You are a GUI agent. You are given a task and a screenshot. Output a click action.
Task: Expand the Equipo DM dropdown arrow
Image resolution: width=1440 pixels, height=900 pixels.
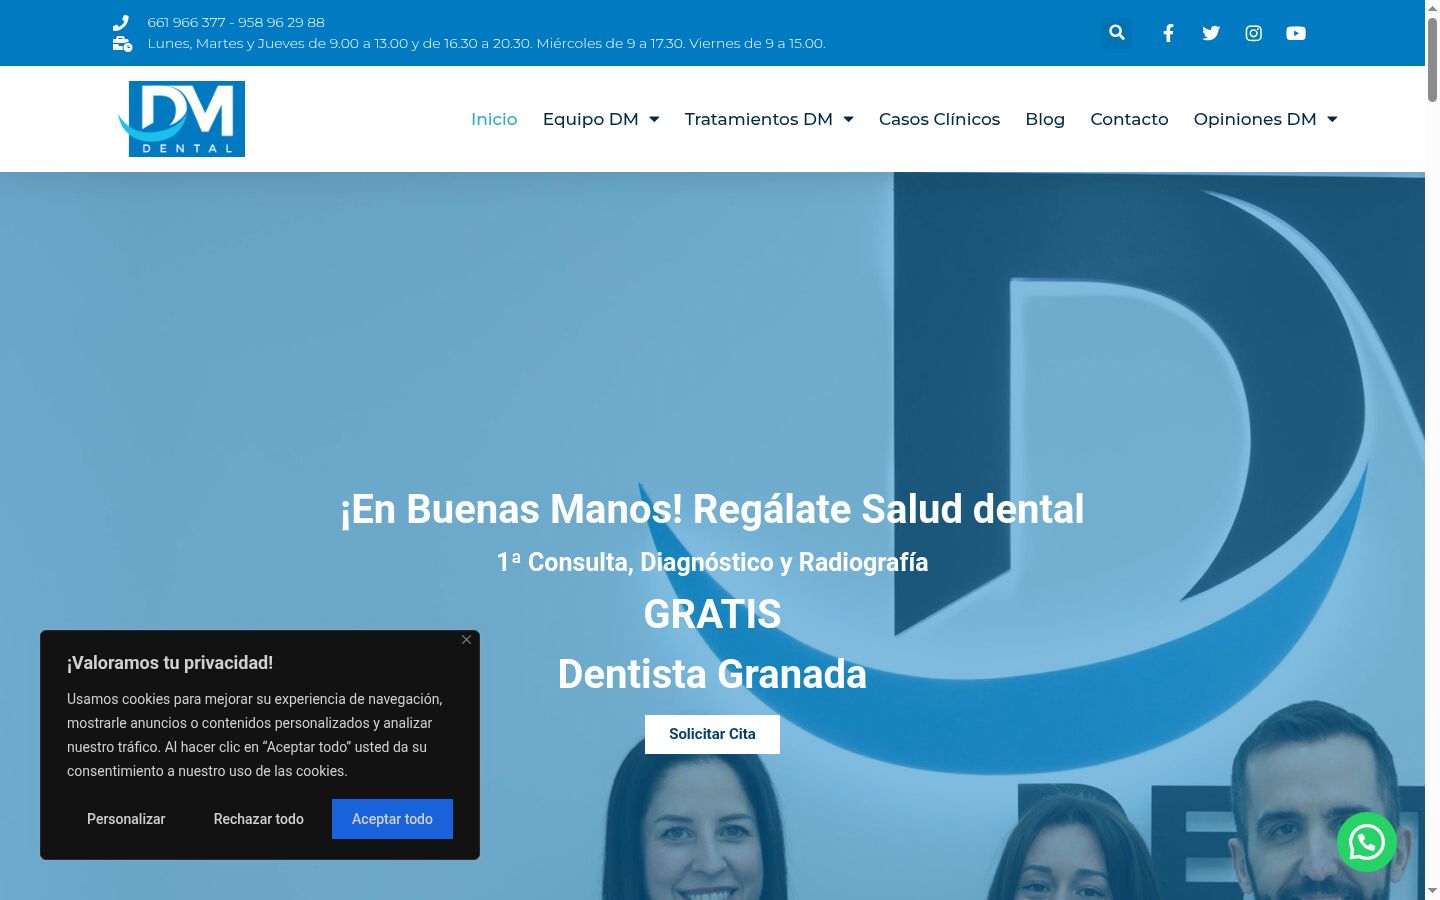[x=654, y=119]
